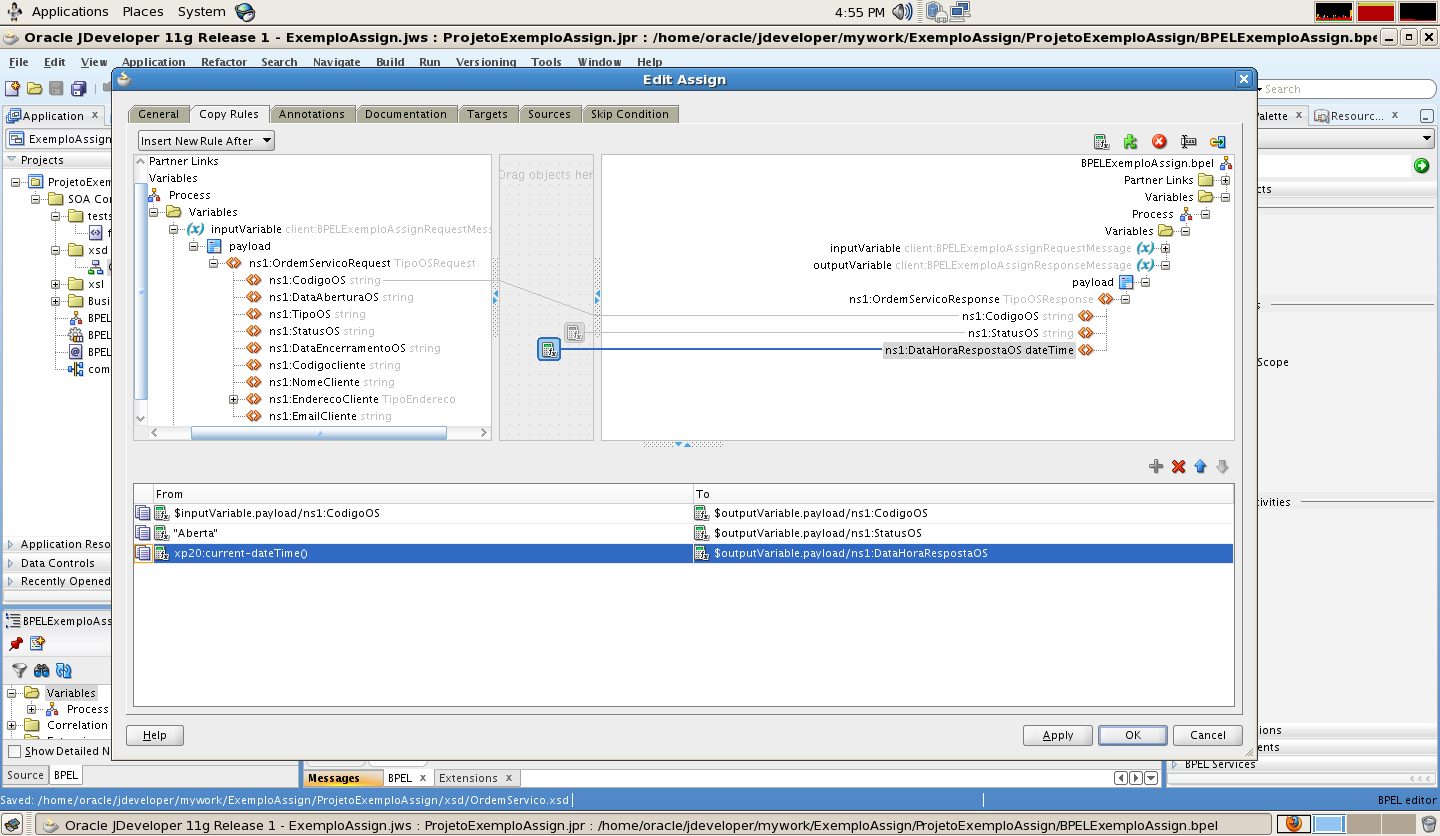Click the Help button
The width and height of the screenshot is (1440, 836).
tap(155, 735)
